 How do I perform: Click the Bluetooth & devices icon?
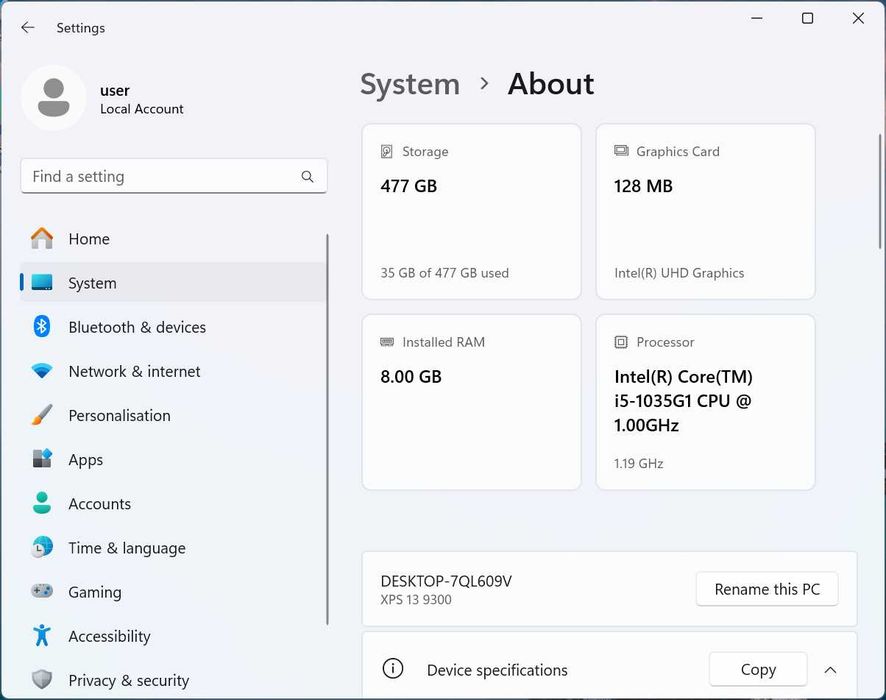coord(42,327)
